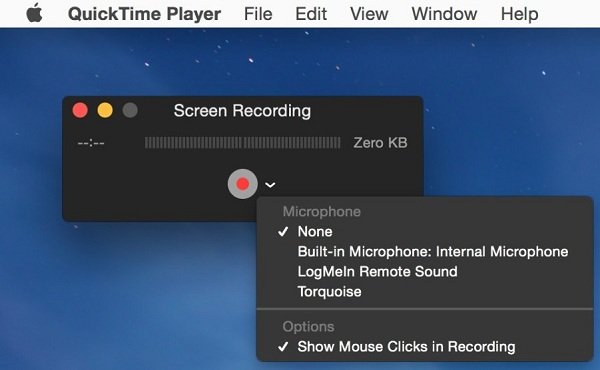Open the View menu
The width and height of the screenshot is (600, 370).
tap(369, 14)
